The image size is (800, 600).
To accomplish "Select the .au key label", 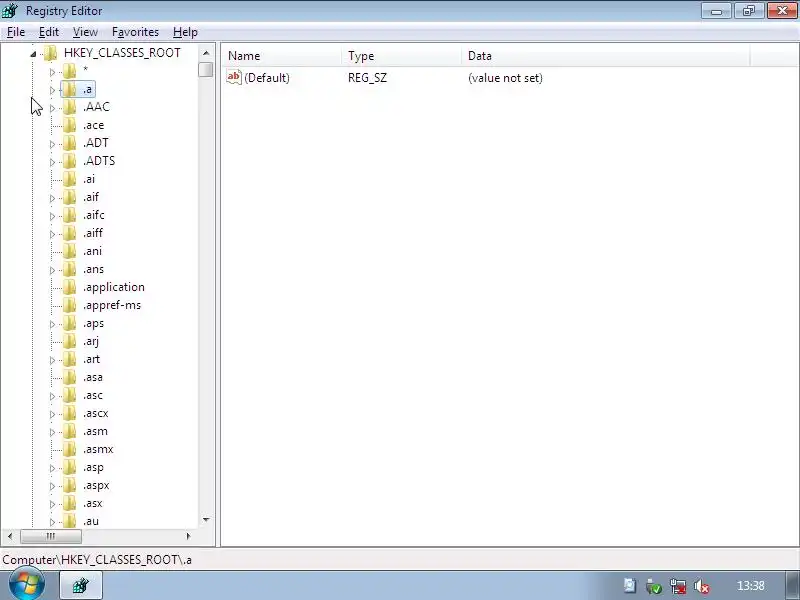I will click(x=91, y=521).
